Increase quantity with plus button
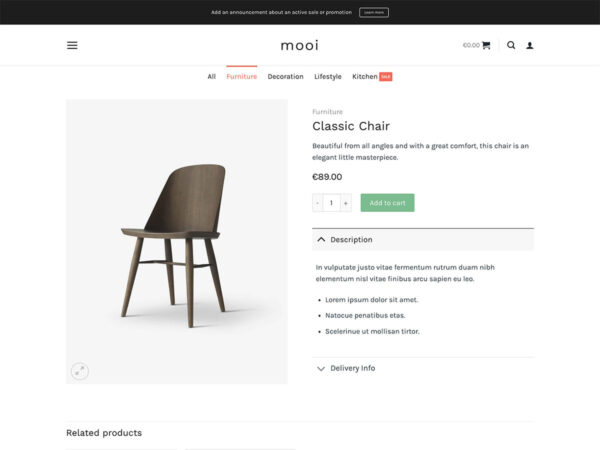600x450 pixels. click(346, 203)
